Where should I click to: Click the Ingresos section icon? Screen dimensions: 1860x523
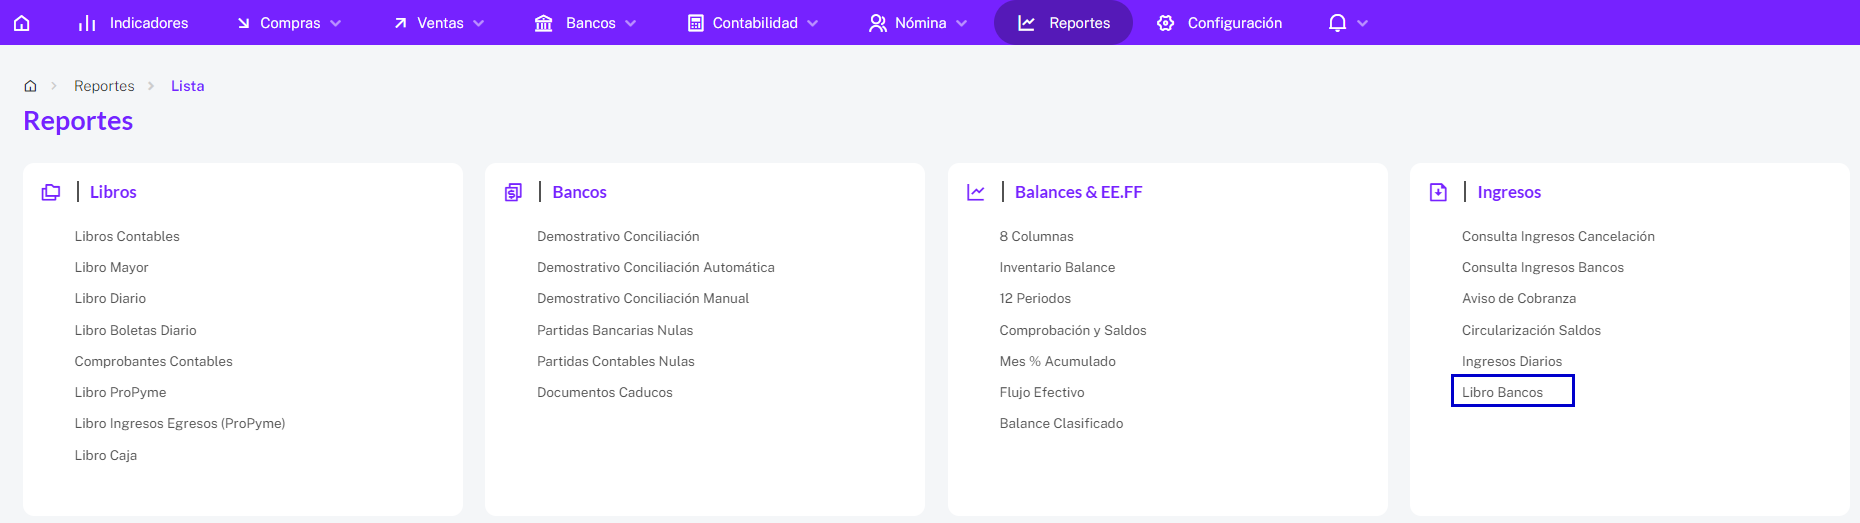[1438, 192]
